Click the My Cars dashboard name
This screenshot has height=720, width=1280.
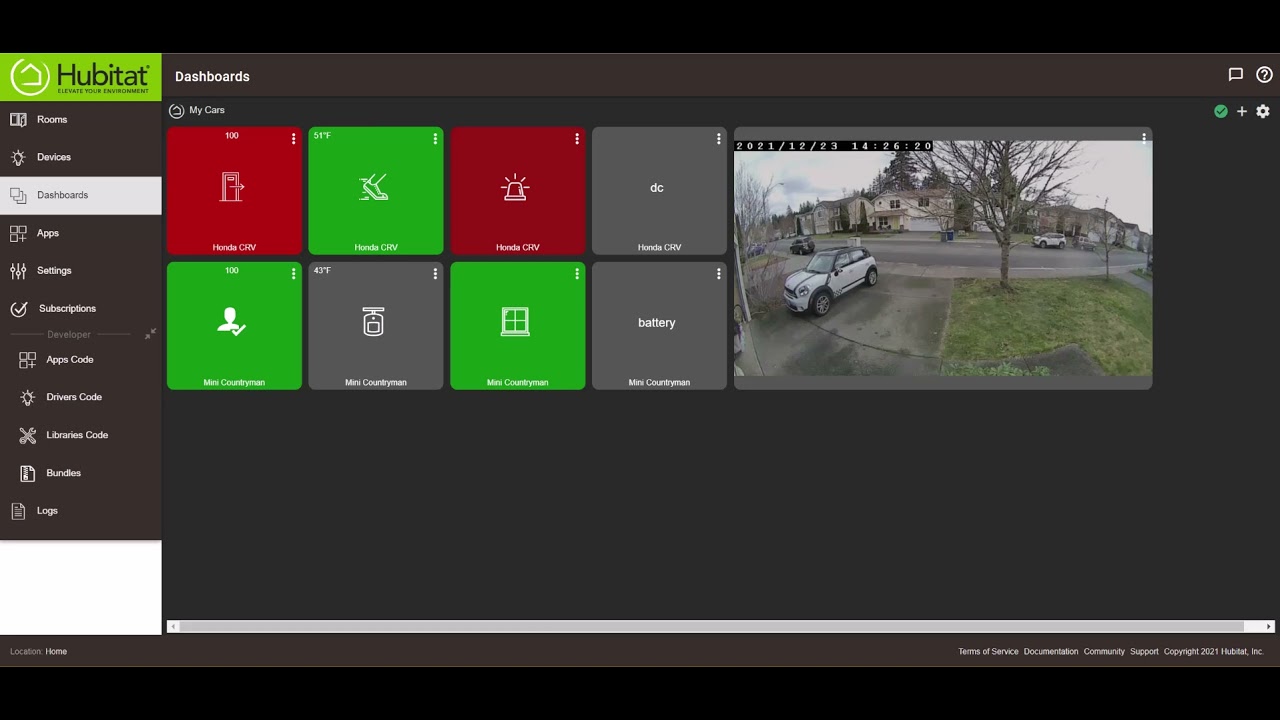click(x=207, y=111)
